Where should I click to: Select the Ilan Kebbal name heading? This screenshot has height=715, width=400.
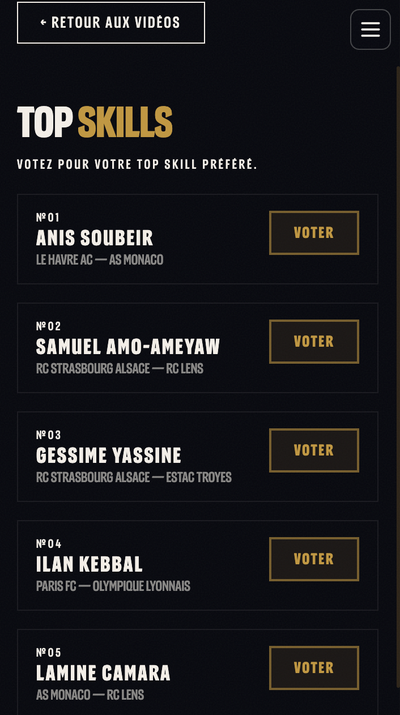(x=89, y=564)
